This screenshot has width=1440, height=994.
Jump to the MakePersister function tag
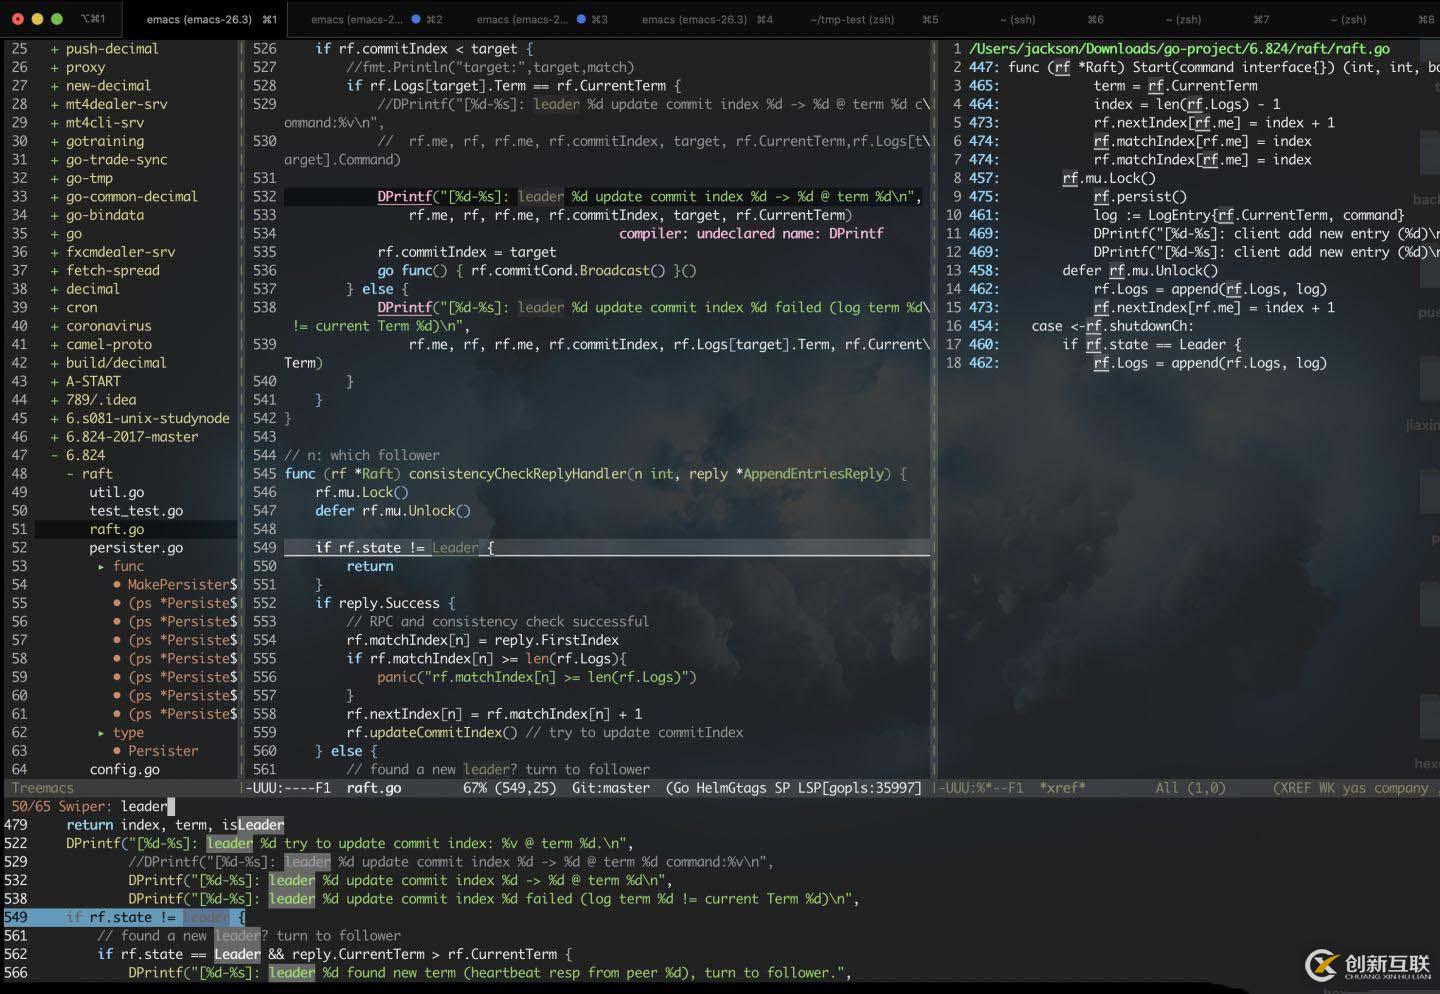point(182,585)
